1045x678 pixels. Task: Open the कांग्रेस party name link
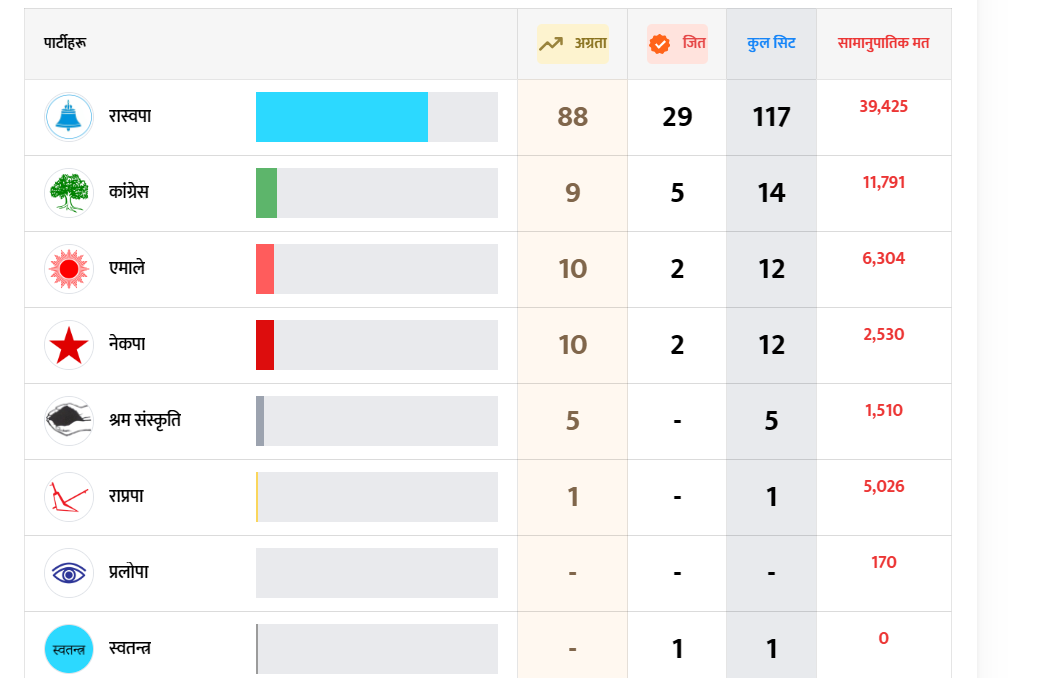click(x=129, y=193)
